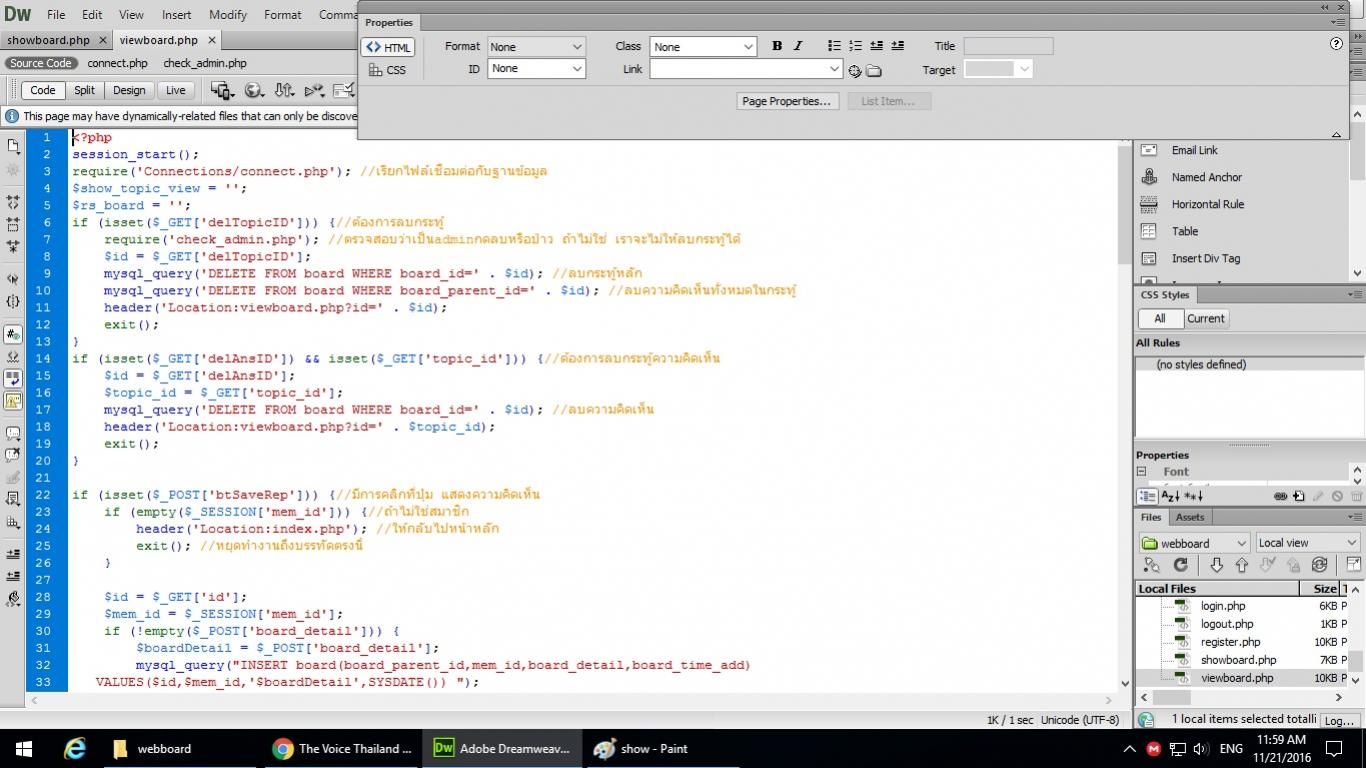1366x768 pixels.
Task: Open the Modify menu
Action: [228, 15]
